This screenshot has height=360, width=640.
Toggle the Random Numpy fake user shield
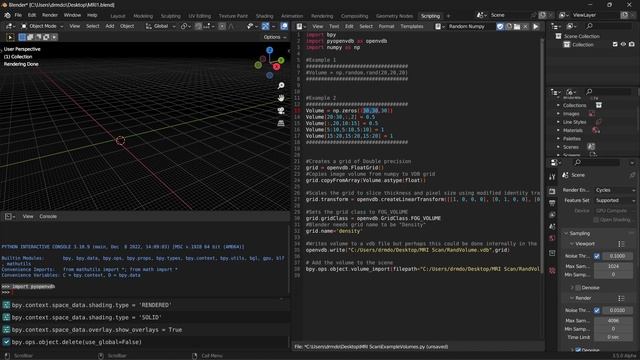point(500,27)
